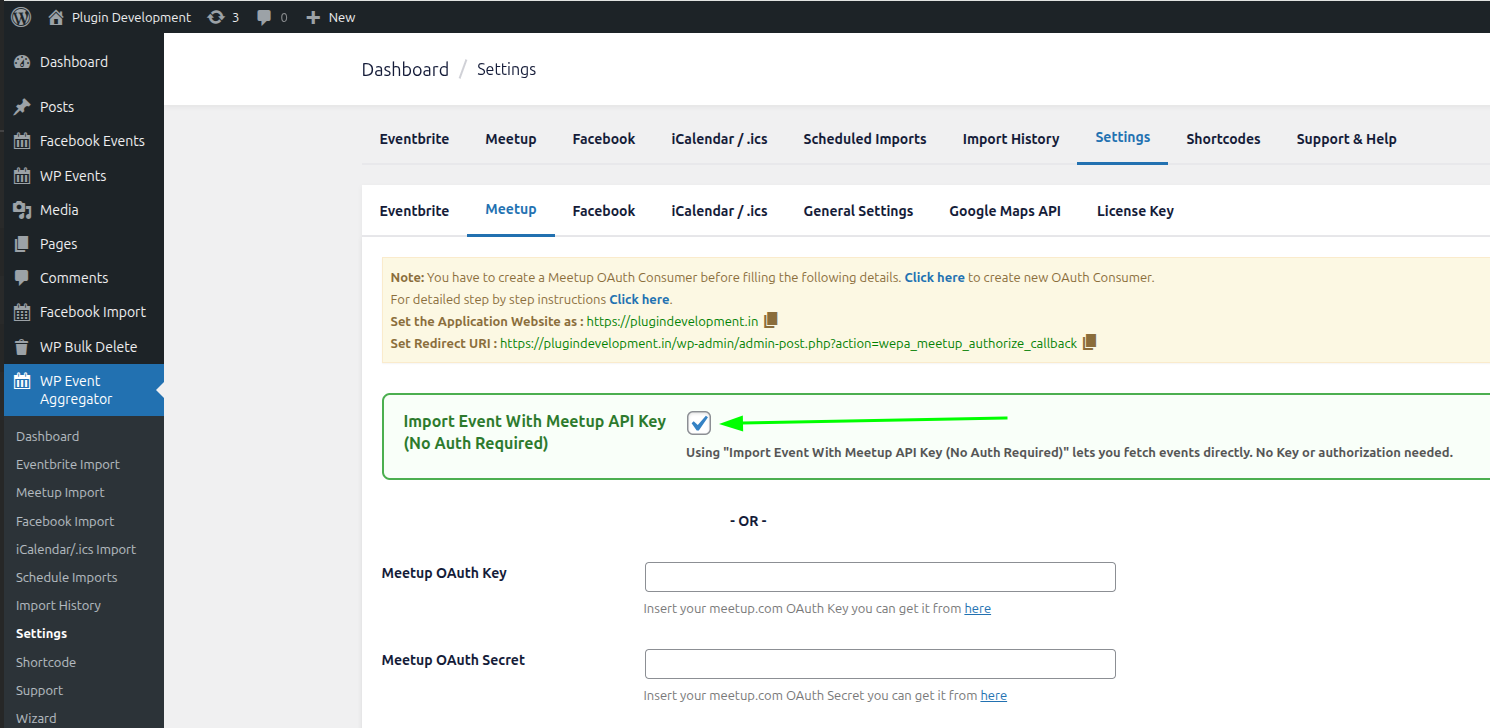Click the 'here' link below Meetup OAuth Key

pyautogui.click(x=977, y=608)
